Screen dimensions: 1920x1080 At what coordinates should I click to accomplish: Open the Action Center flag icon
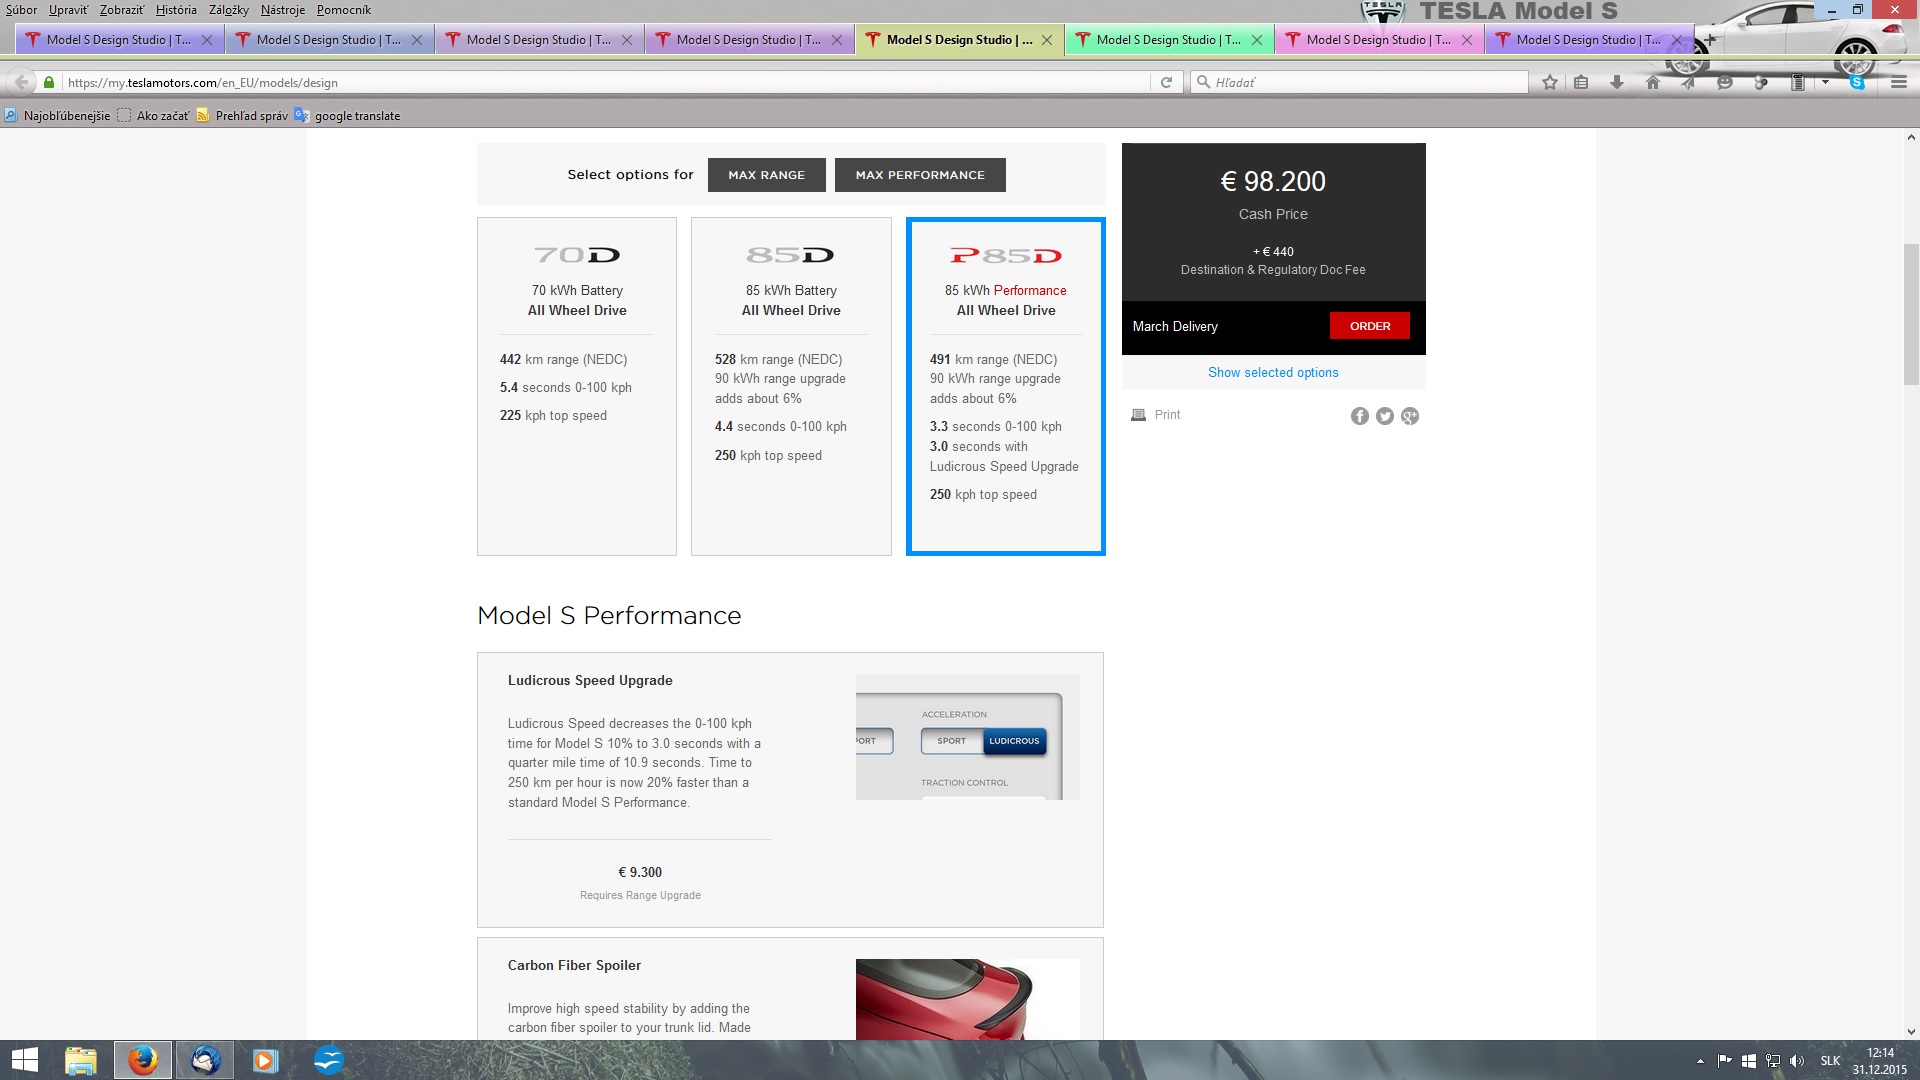1725,1061
